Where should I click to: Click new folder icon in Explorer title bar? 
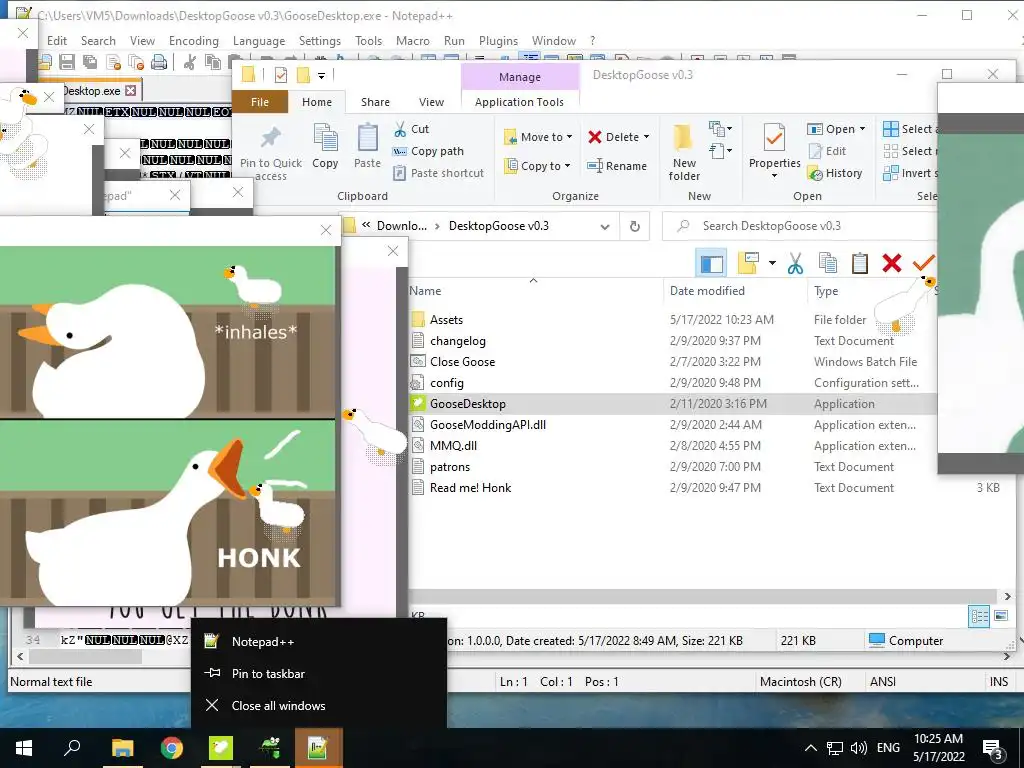pos(303,75)
